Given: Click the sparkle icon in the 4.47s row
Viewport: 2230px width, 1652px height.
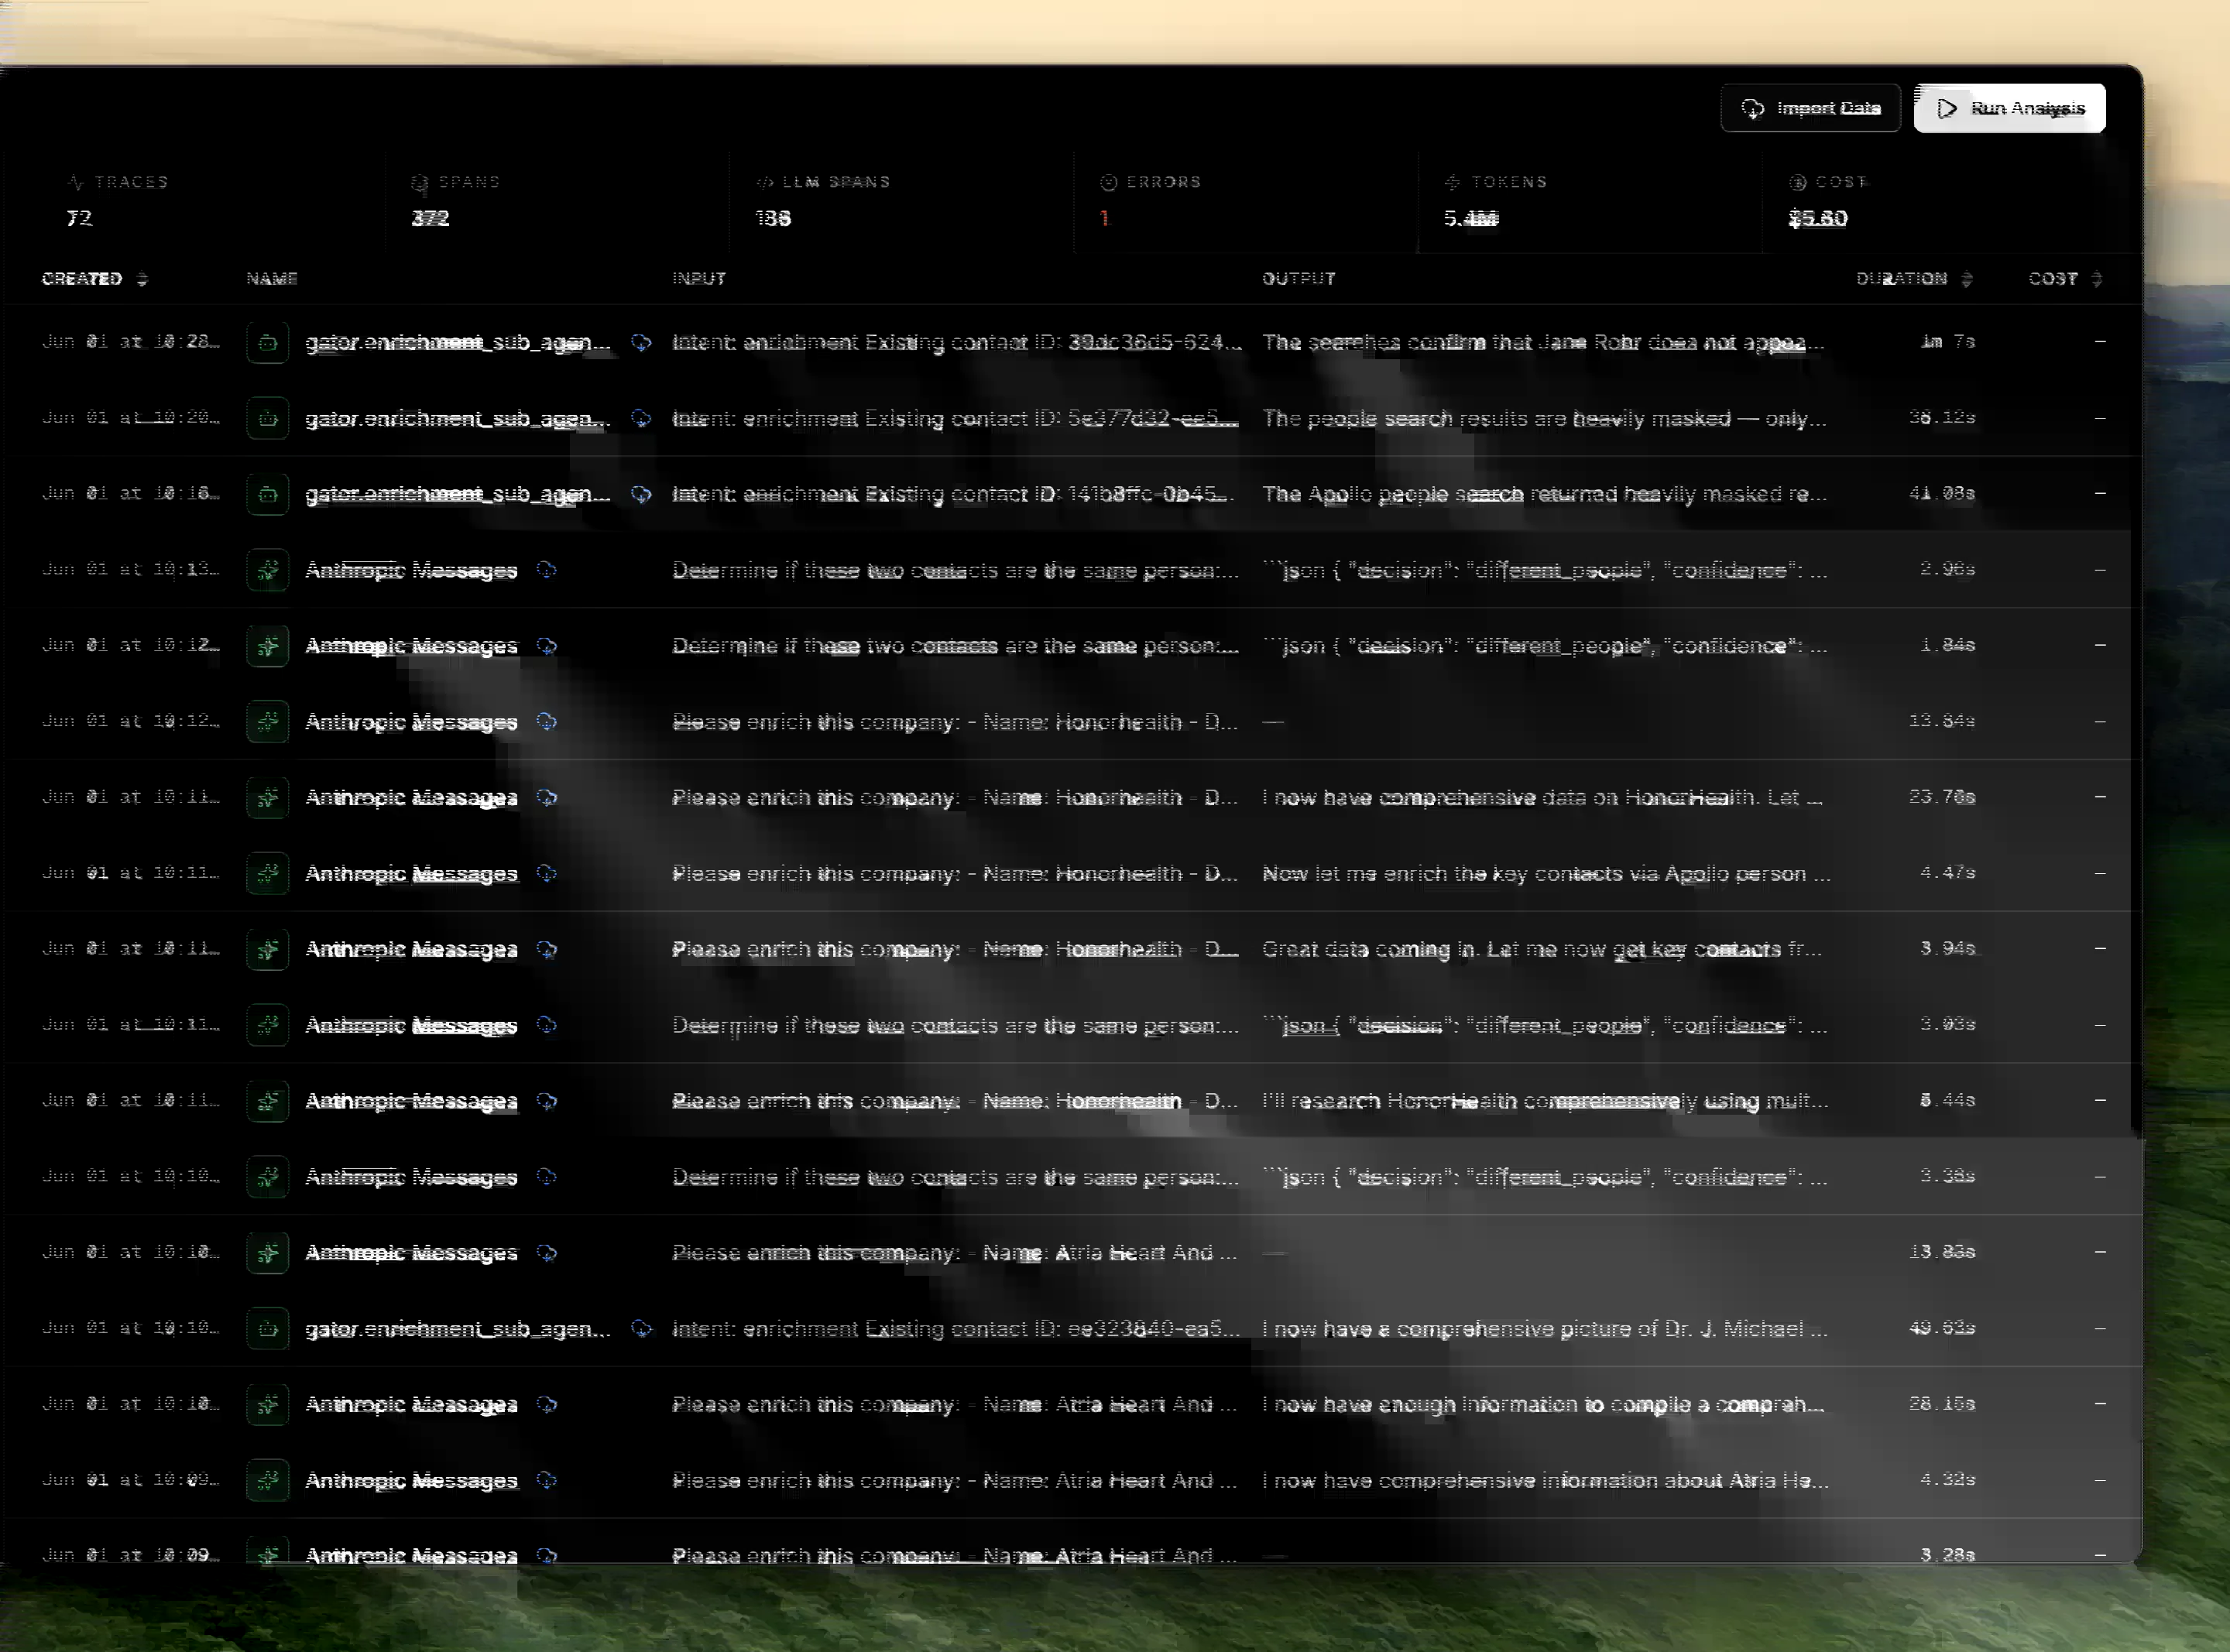Looking at the screenshot, I should [268, 874].
